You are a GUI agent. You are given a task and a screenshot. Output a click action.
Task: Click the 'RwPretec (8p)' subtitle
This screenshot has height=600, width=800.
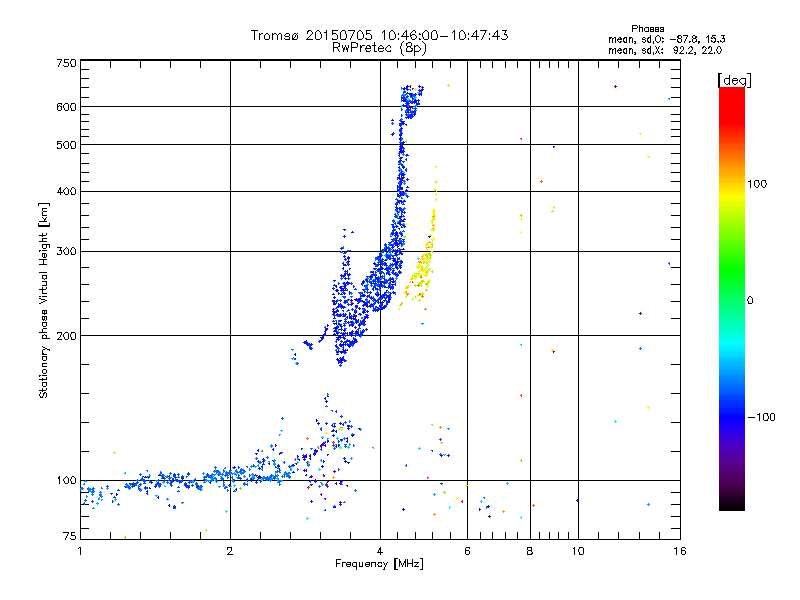pos(379,48)
